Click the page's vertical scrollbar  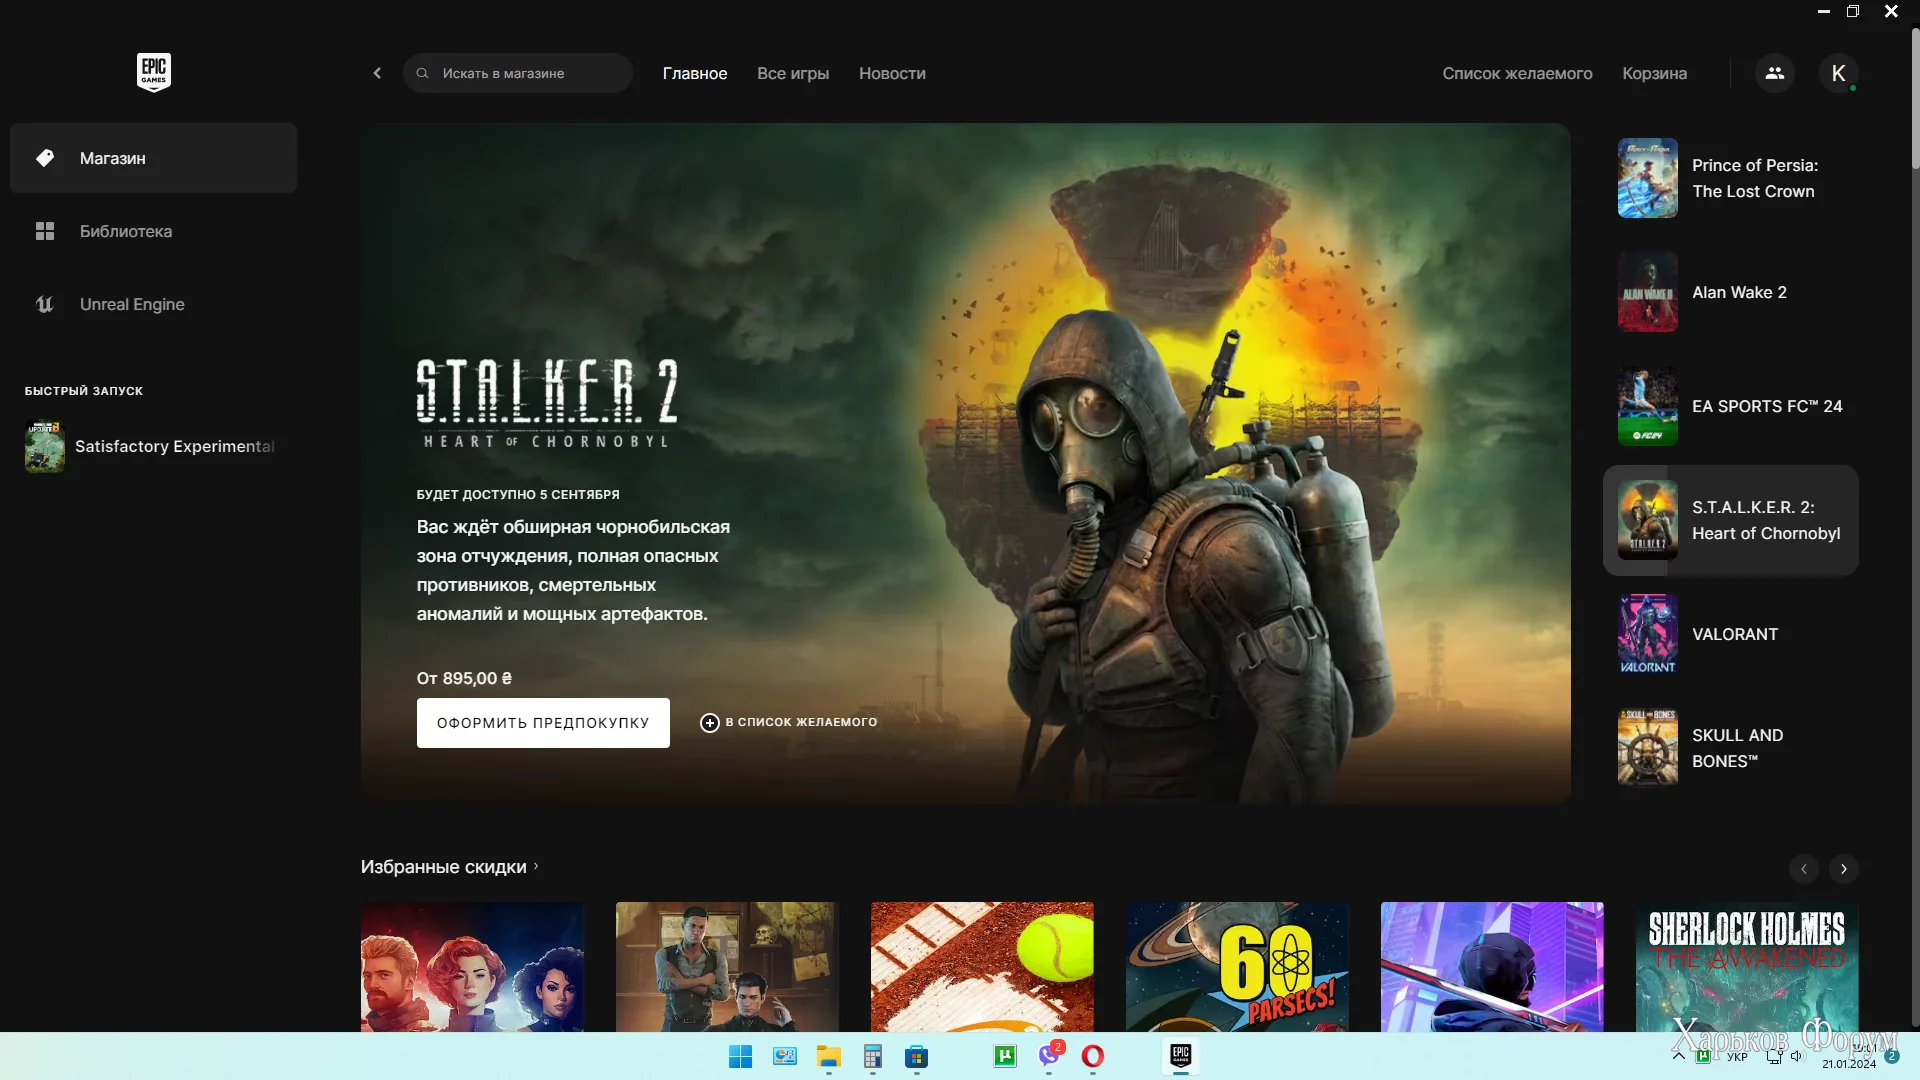[x=1914, y=100]
